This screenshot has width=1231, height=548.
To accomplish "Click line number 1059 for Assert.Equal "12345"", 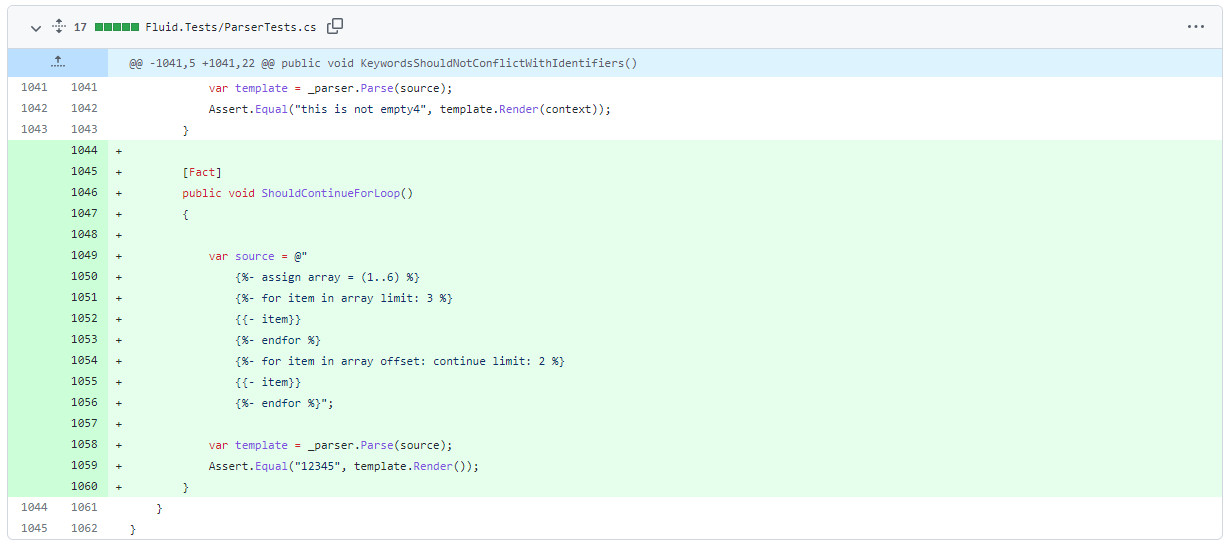I will pos(84,465).
